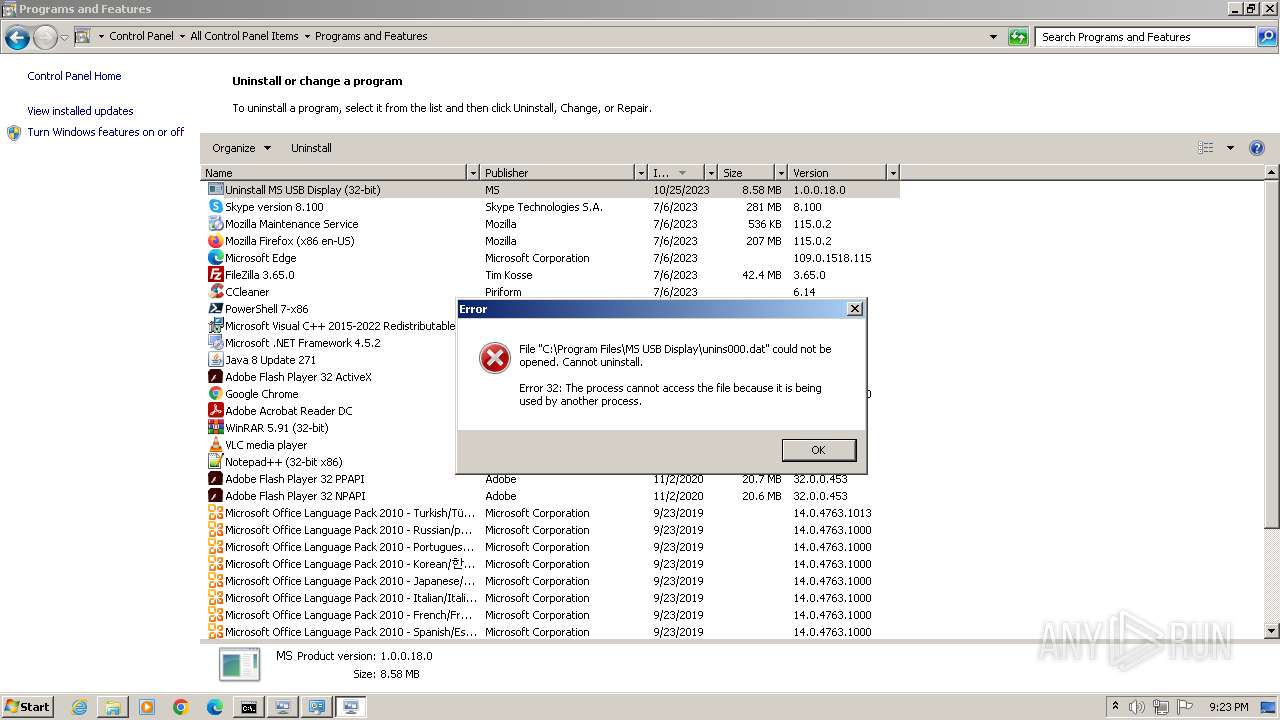
Task: Open Turn Windows features on or off
Action: tap(105, 132)
